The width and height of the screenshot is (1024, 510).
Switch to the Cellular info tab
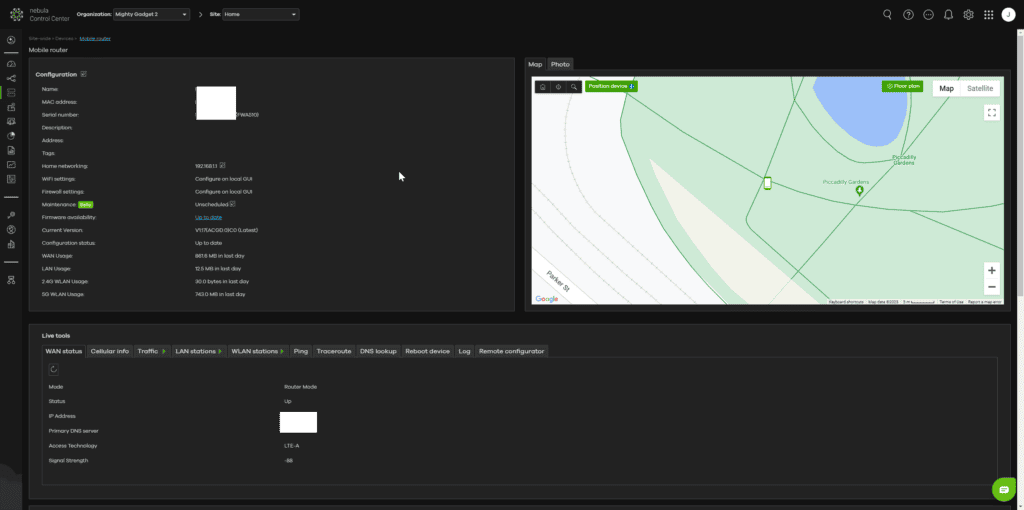pyautogui.click(x=109, y=351)
